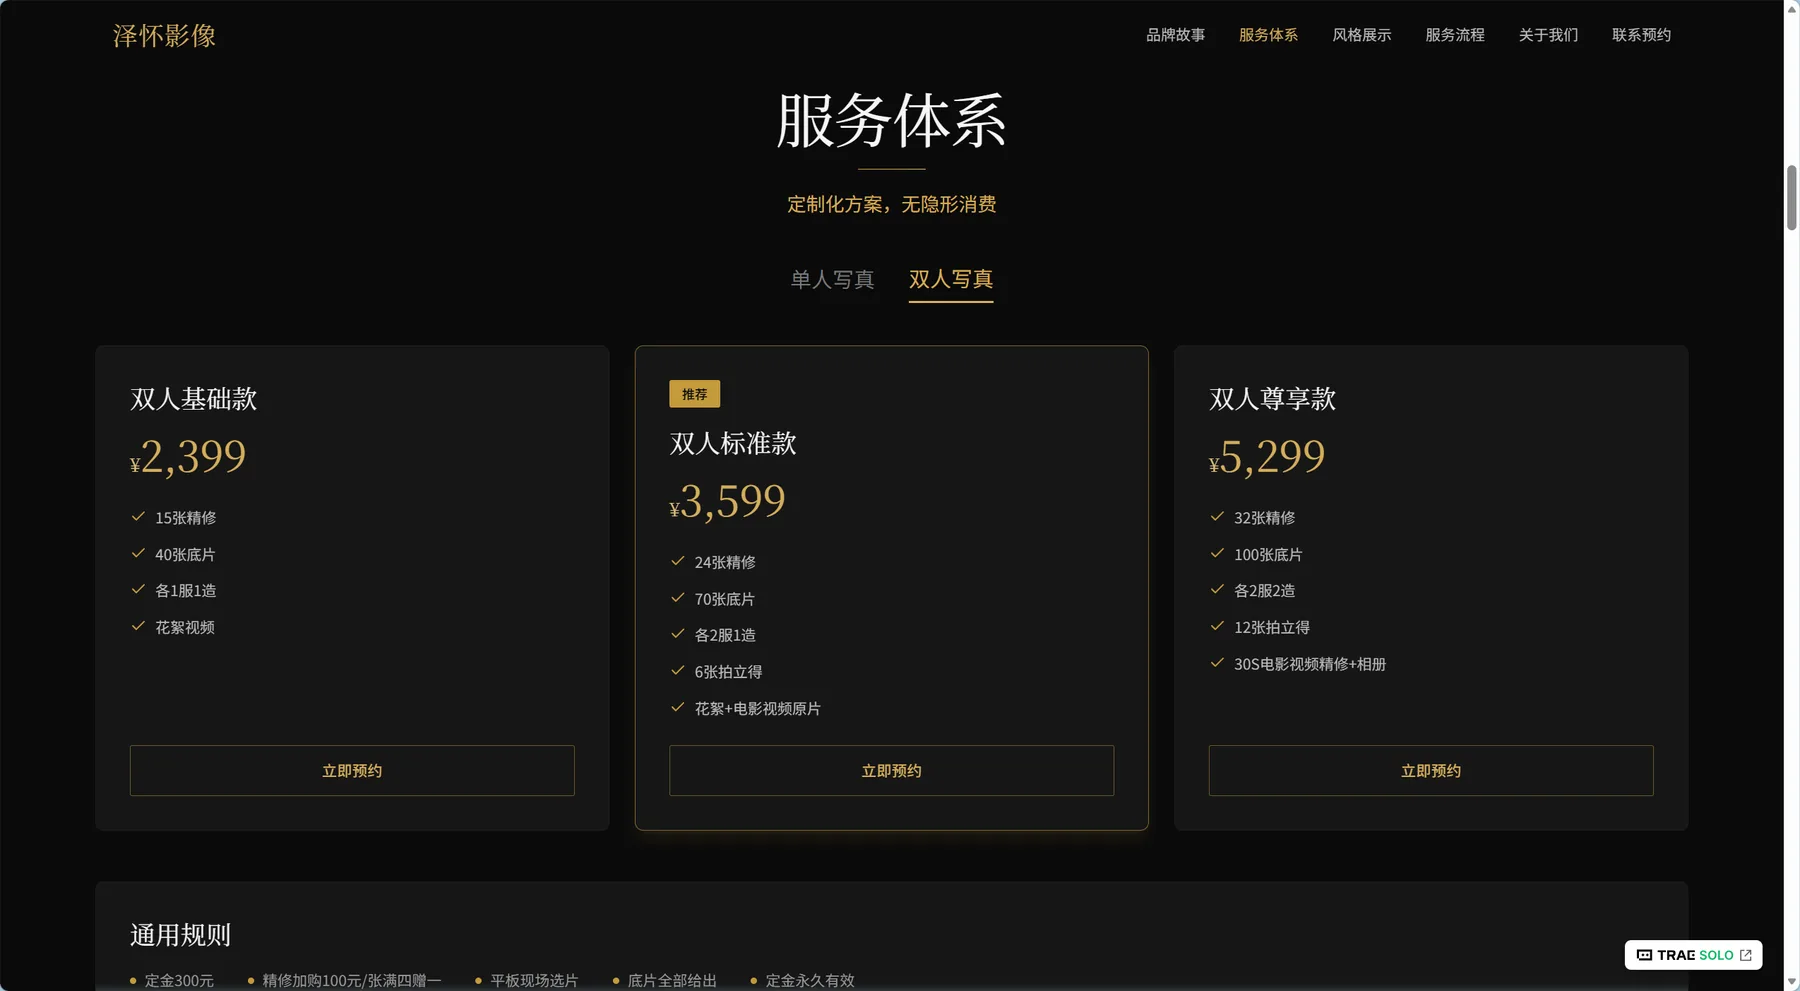
Task: Click the checkmark next to 30S电影视频精修+相册
Action: 1217,663
